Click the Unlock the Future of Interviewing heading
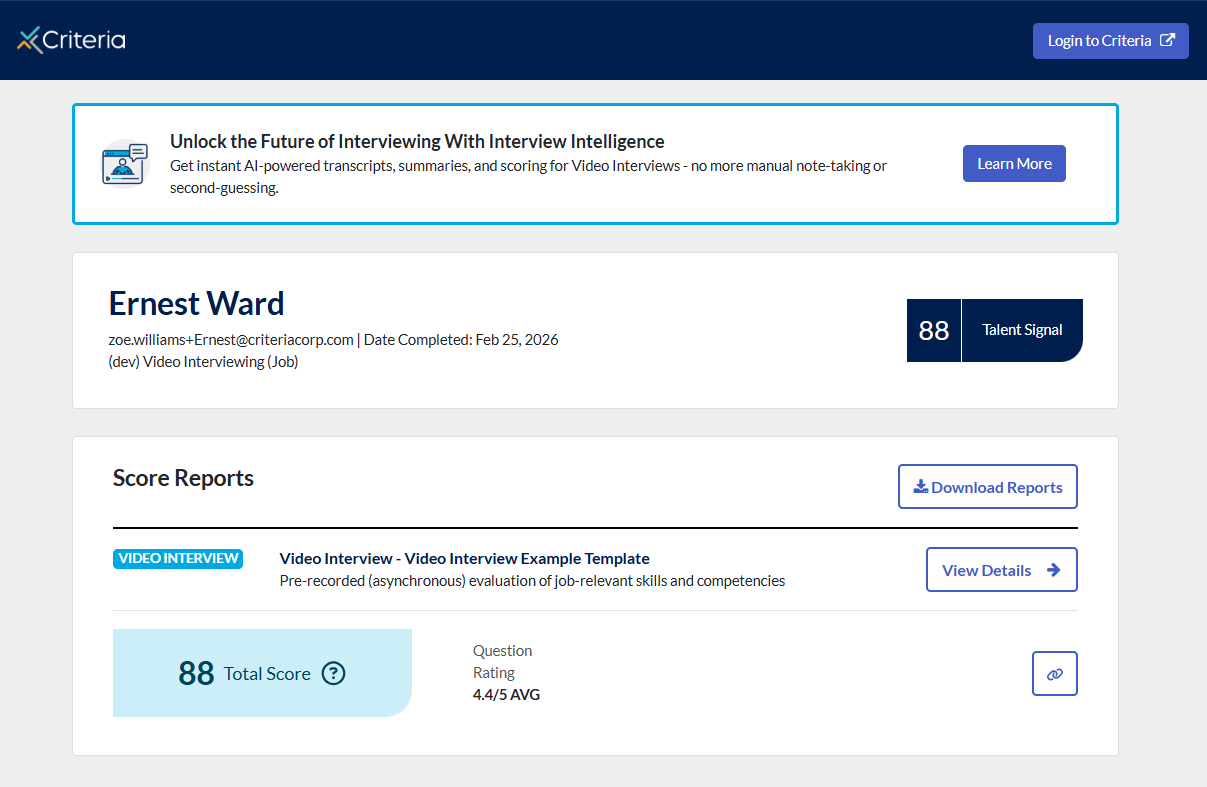Screen dimensions: 1207x787 click(x=417, y=141)
